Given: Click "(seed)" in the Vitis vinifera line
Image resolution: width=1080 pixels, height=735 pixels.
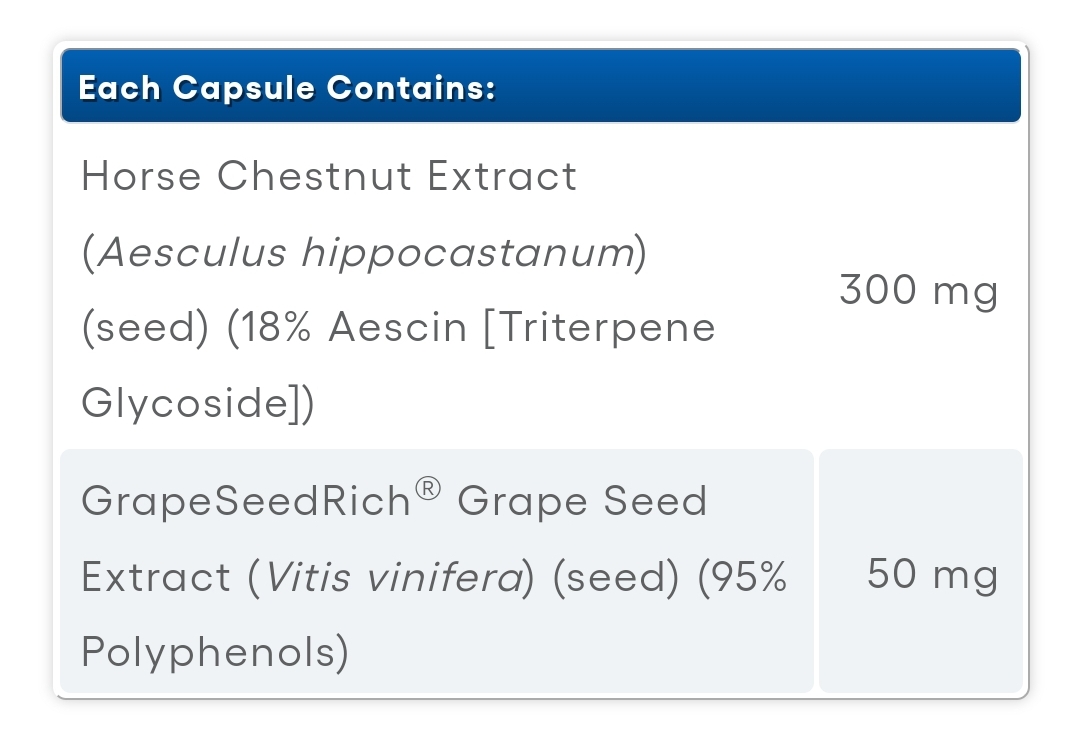Looking at the screenshot, I should 616,577.
